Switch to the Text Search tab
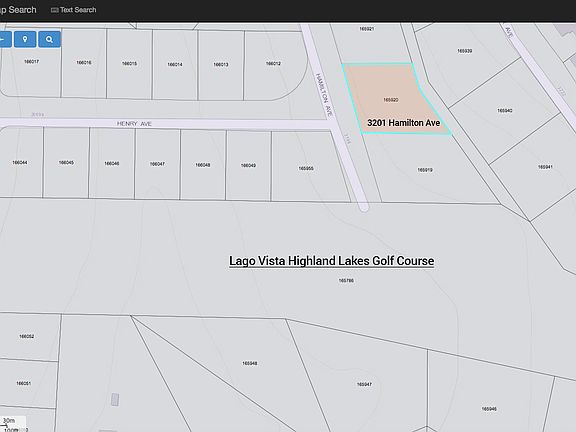Screen dimensions: 576x432 73,10
